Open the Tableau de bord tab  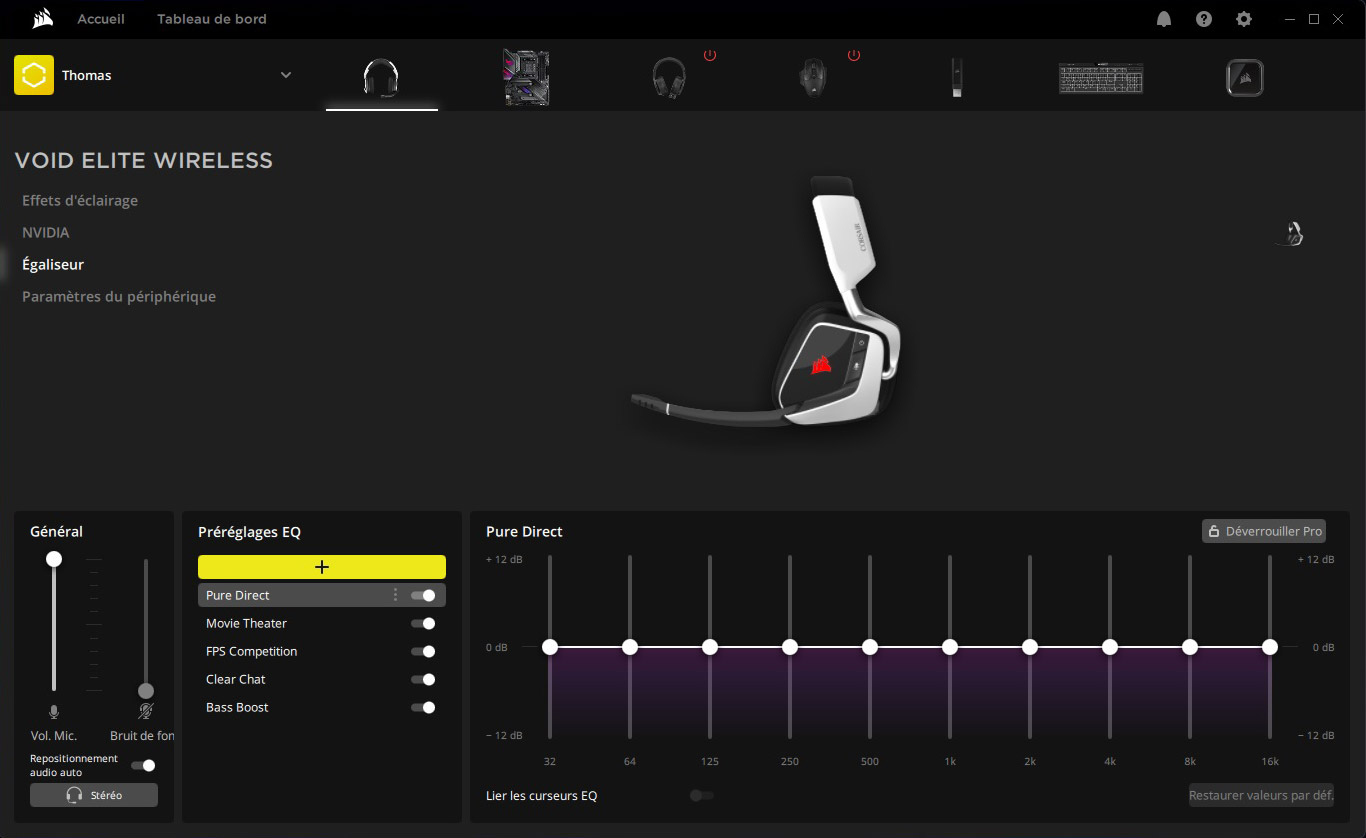pyautogui.click(x=212, y=19)
